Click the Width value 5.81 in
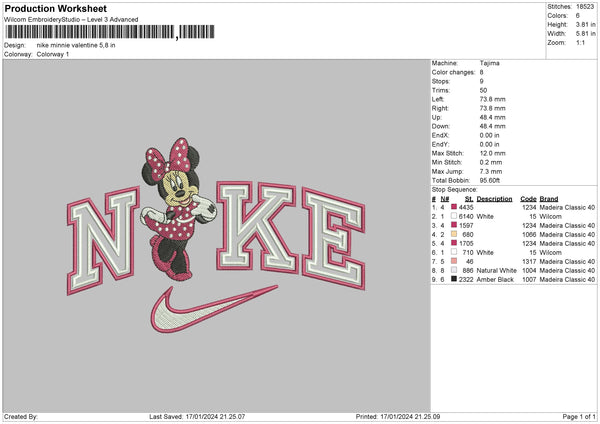This screenshot has width=600, height=424. coord(585,34)
